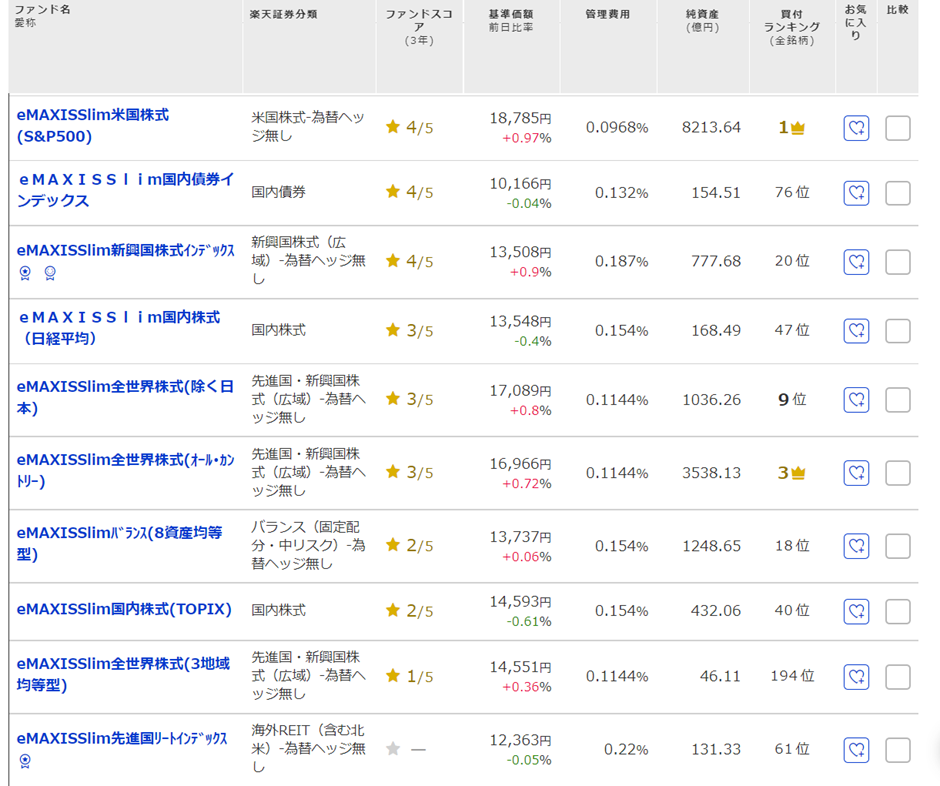This screenshot has height=786, width=940.
Task: Select 新興国株式インデックス for comparison
Action: 897,262
